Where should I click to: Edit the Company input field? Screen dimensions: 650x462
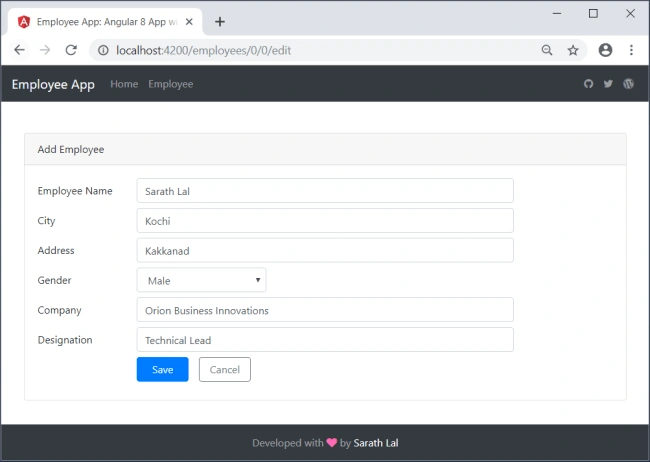pos(325,310)
